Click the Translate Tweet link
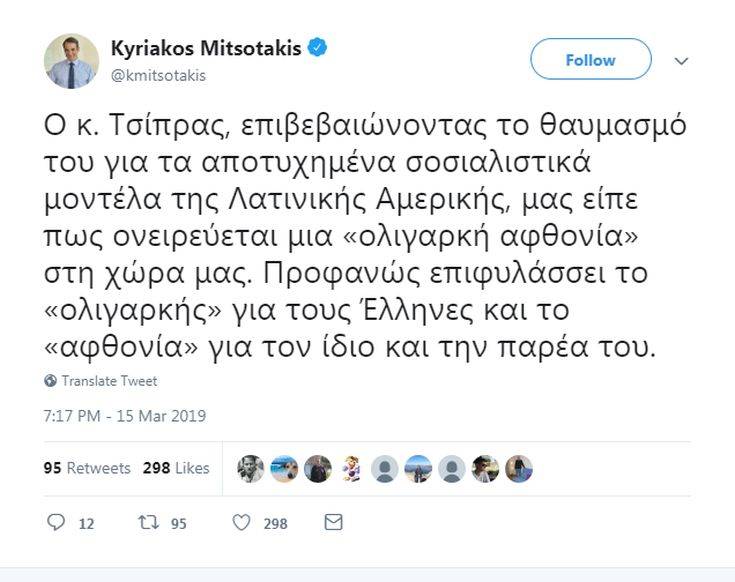Viewport: 735px width, 582px height. click(109, 381)
